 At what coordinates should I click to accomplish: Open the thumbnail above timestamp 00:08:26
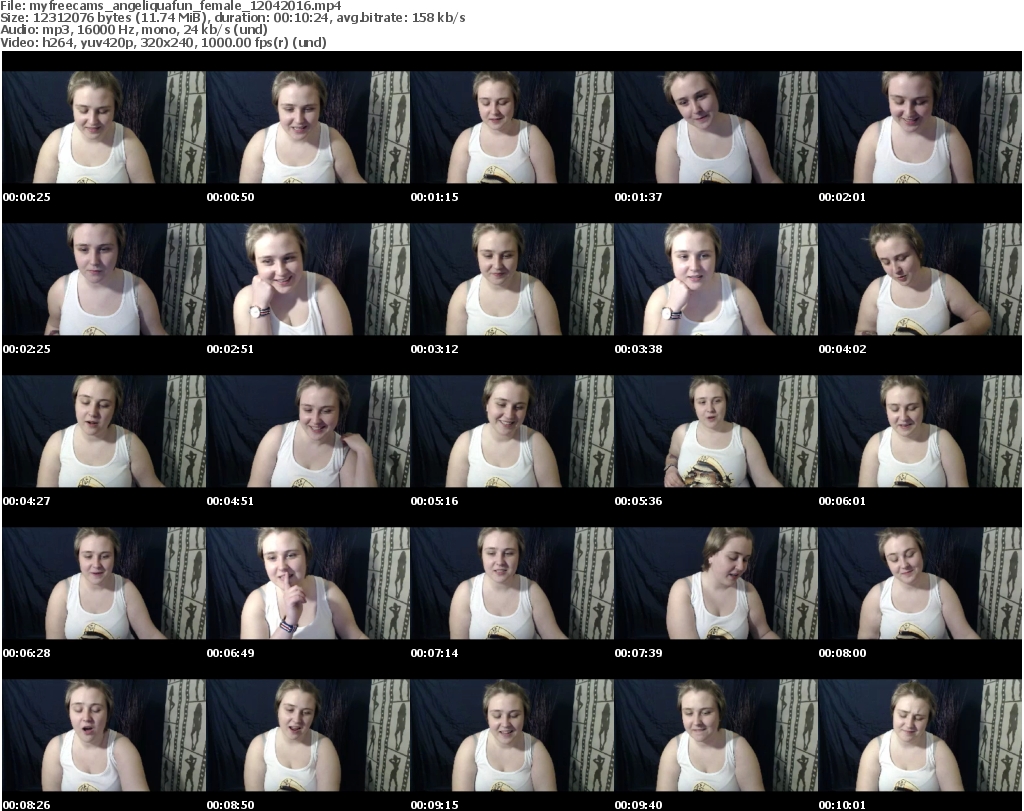pos(103,735)
